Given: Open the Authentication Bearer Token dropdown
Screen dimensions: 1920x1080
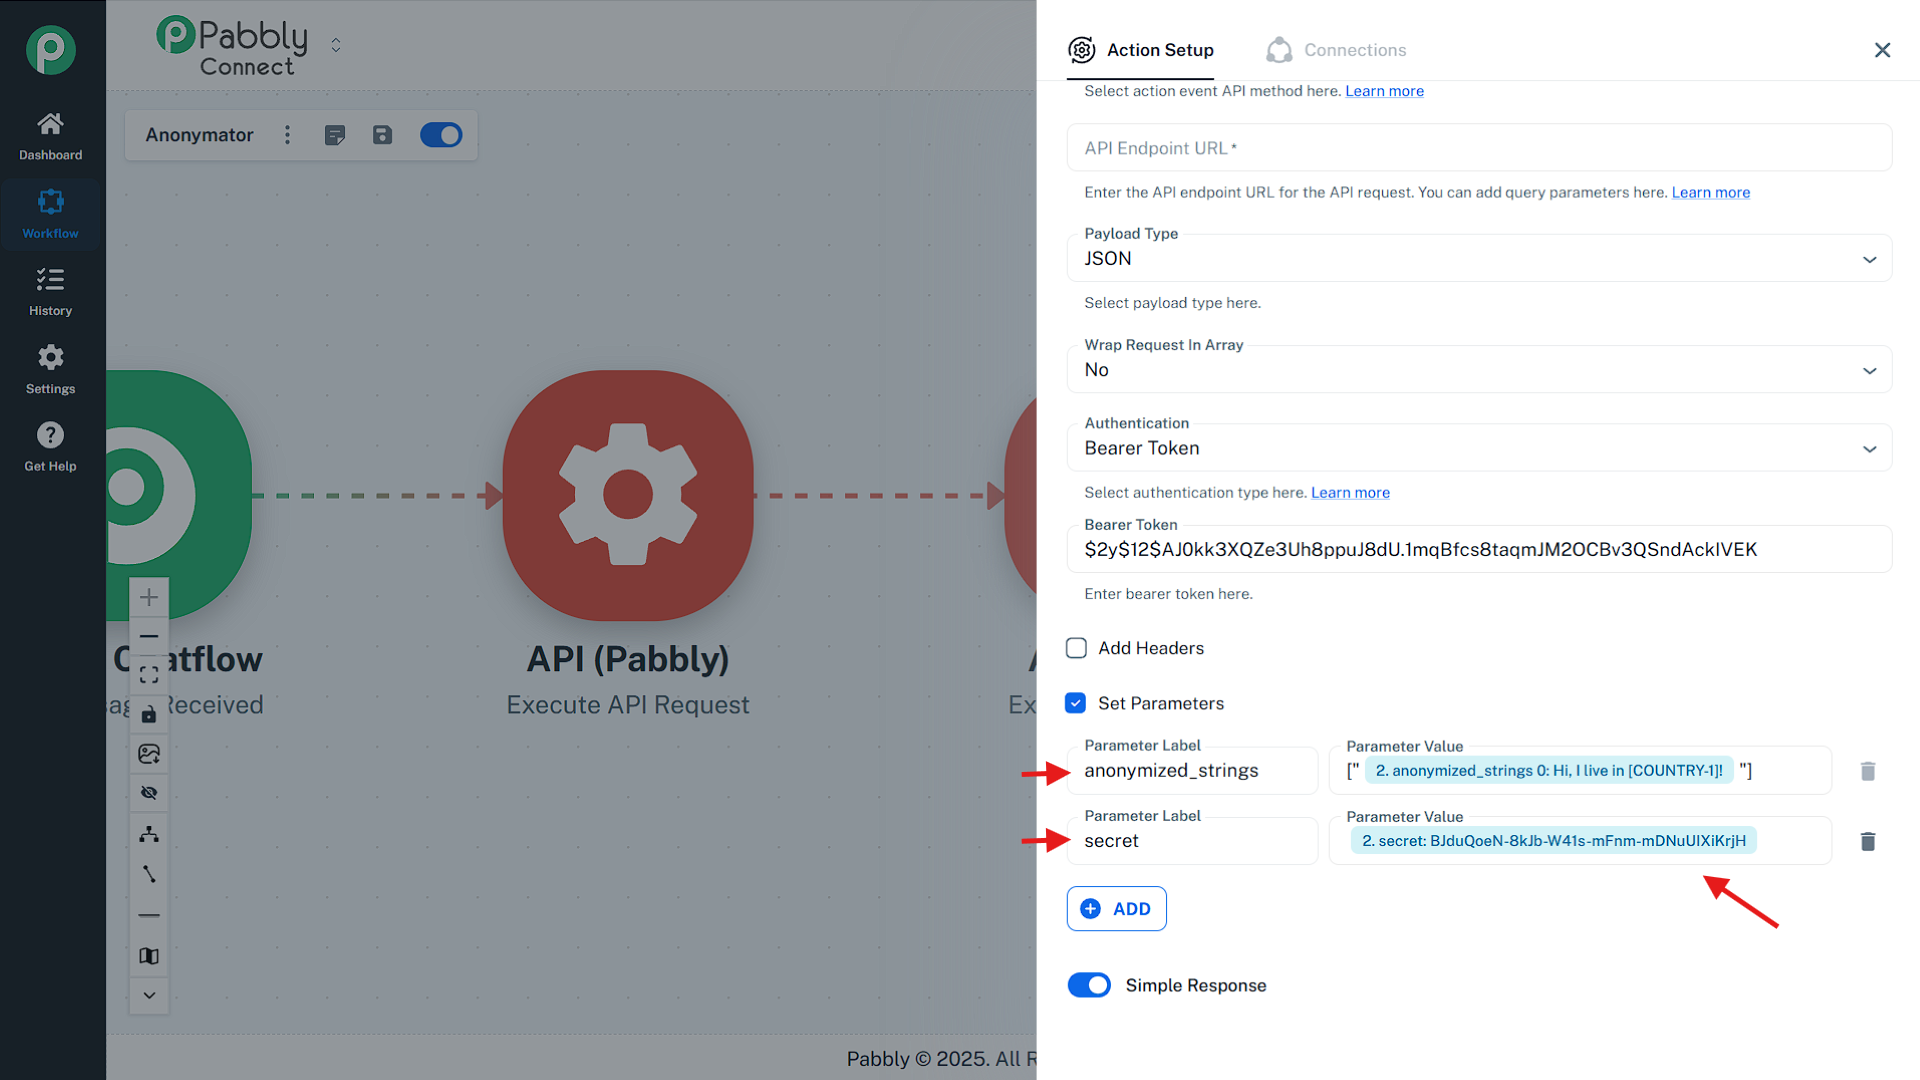Looking at the screenshot, I should pos(1478,448).
